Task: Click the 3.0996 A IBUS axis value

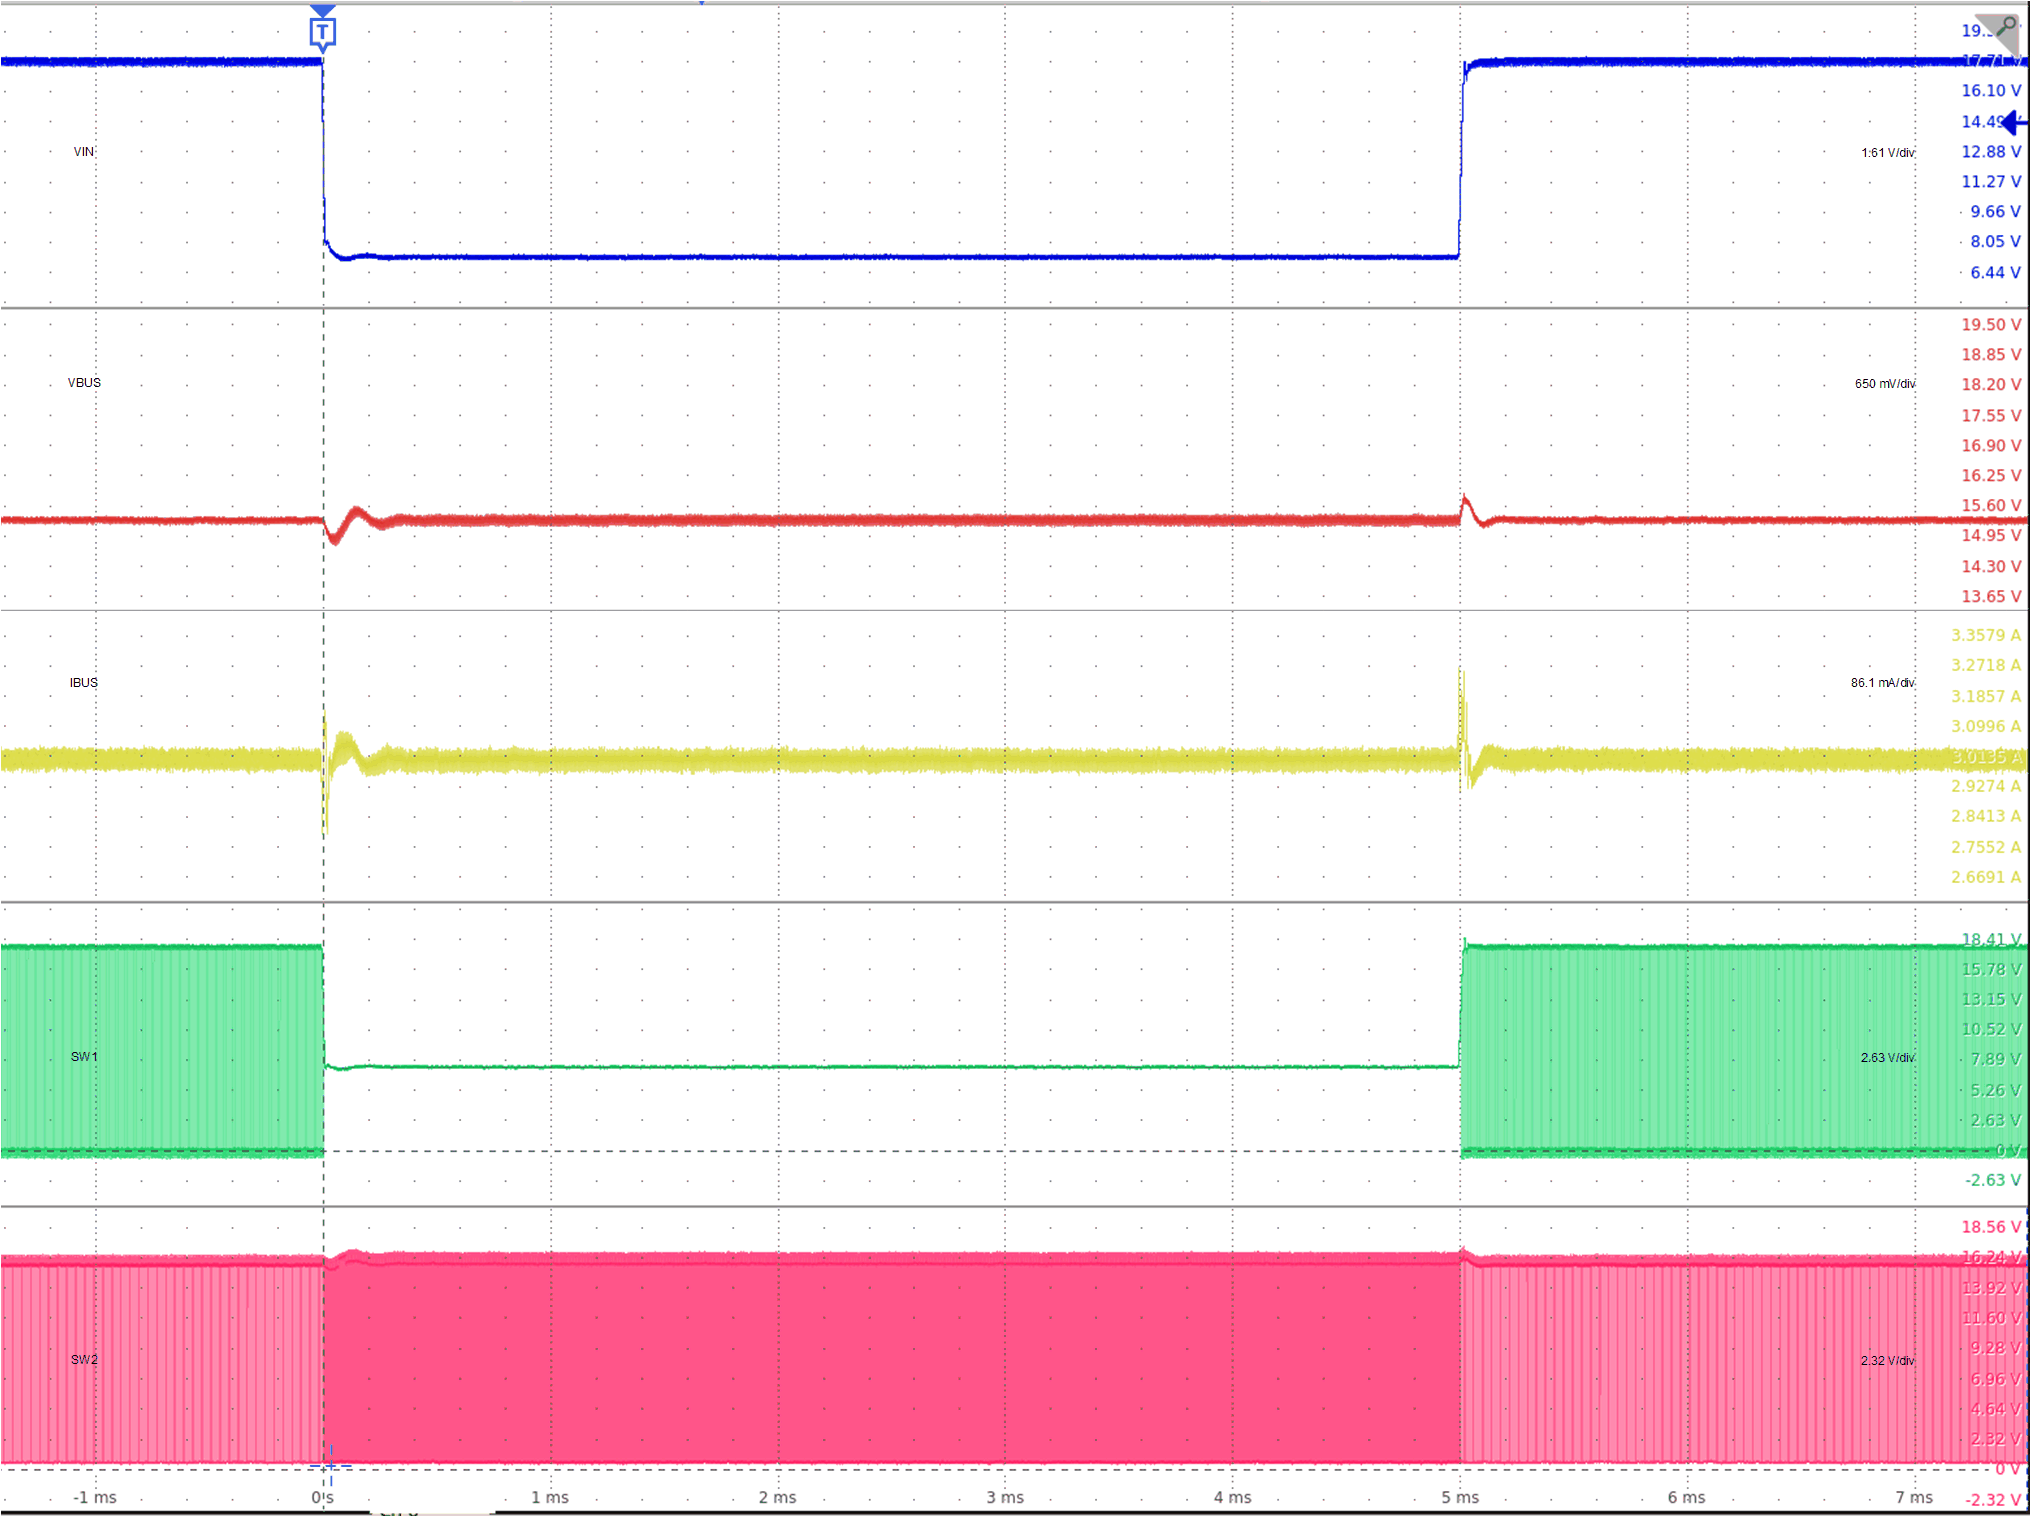Action: pos(1986,727)
